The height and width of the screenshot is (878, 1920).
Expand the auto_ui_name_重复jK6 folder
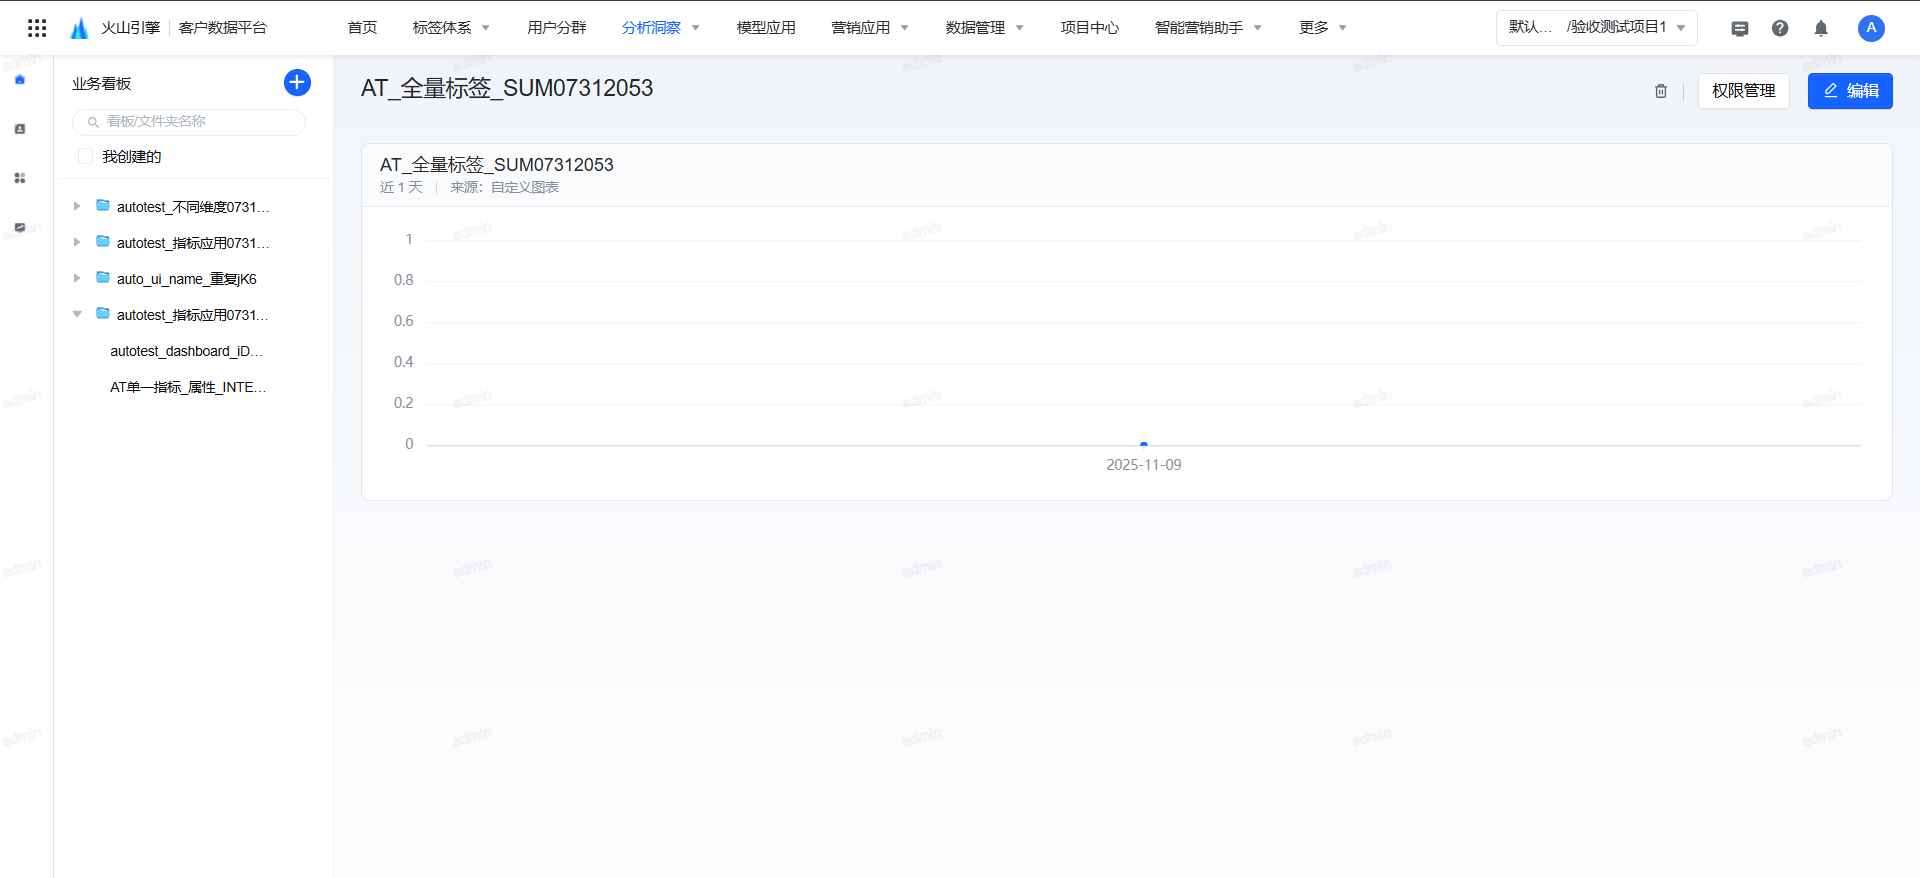tap(77, 279)
